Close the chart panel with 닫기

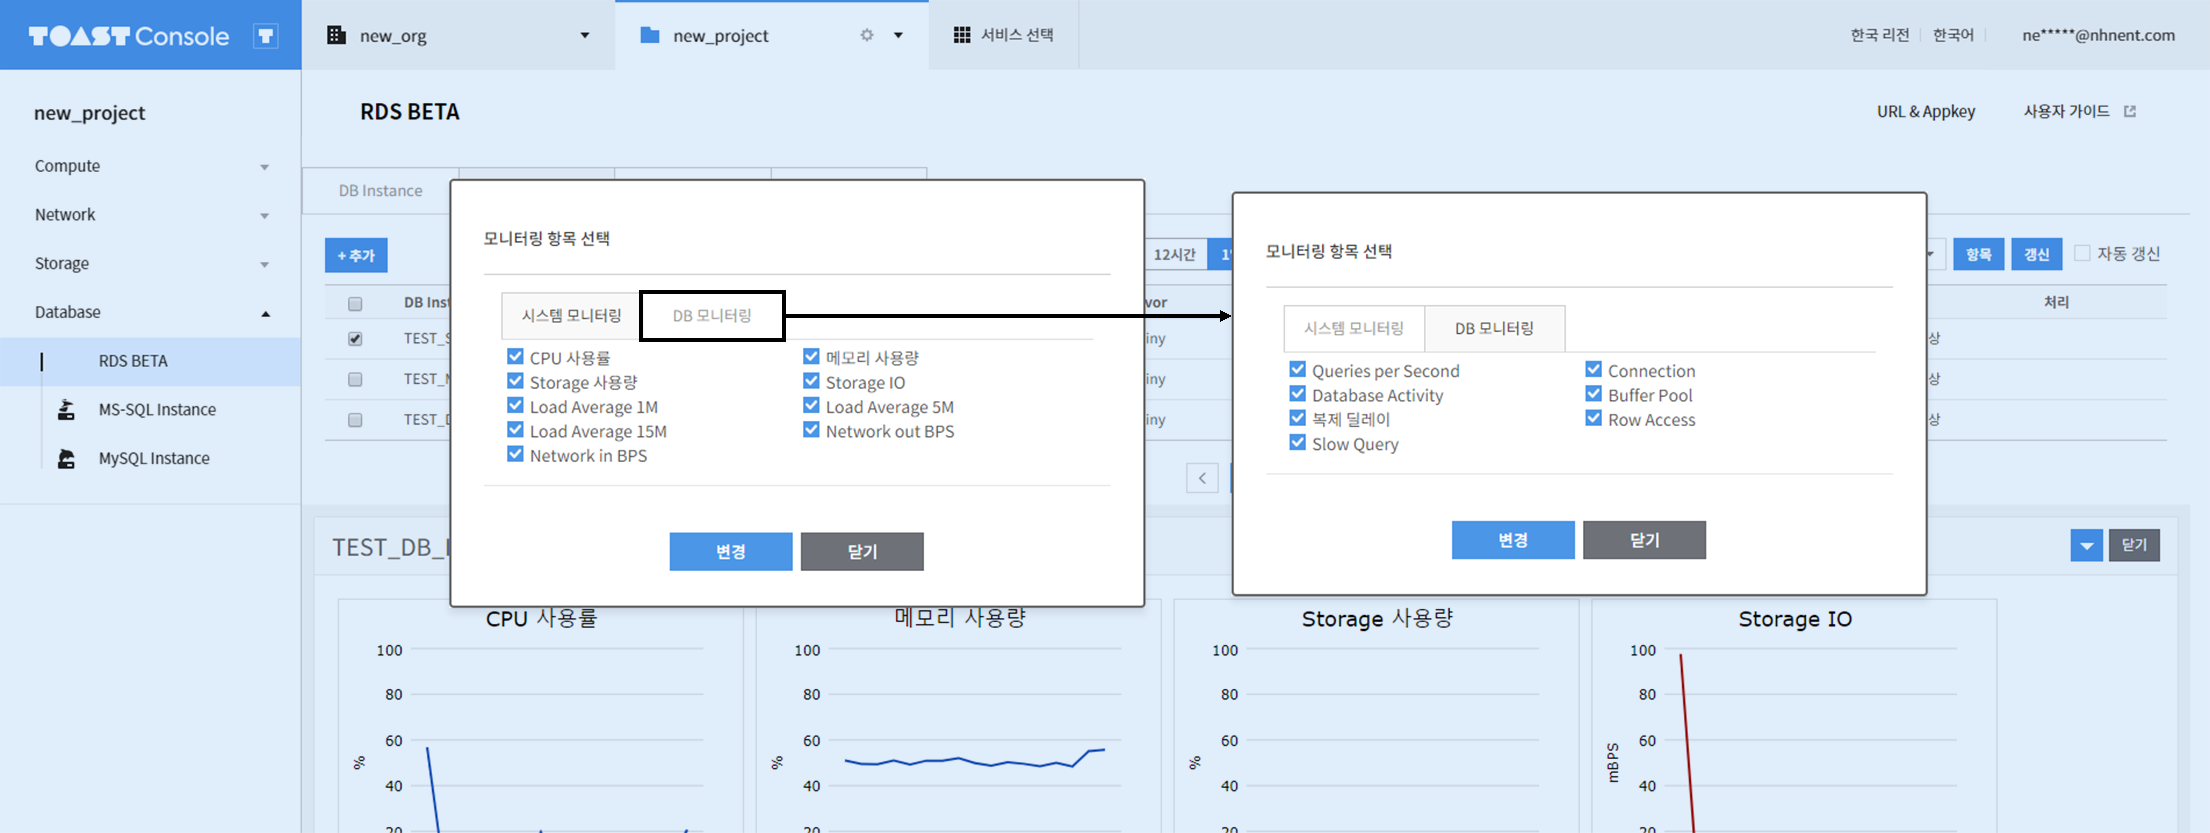tap(2134, 545)
